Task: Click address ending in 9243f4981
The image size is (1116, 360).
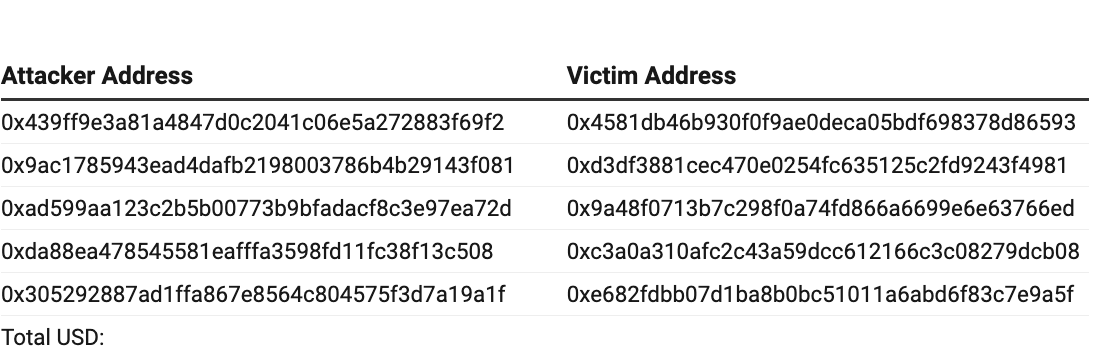Action: (x=817, y=166)
